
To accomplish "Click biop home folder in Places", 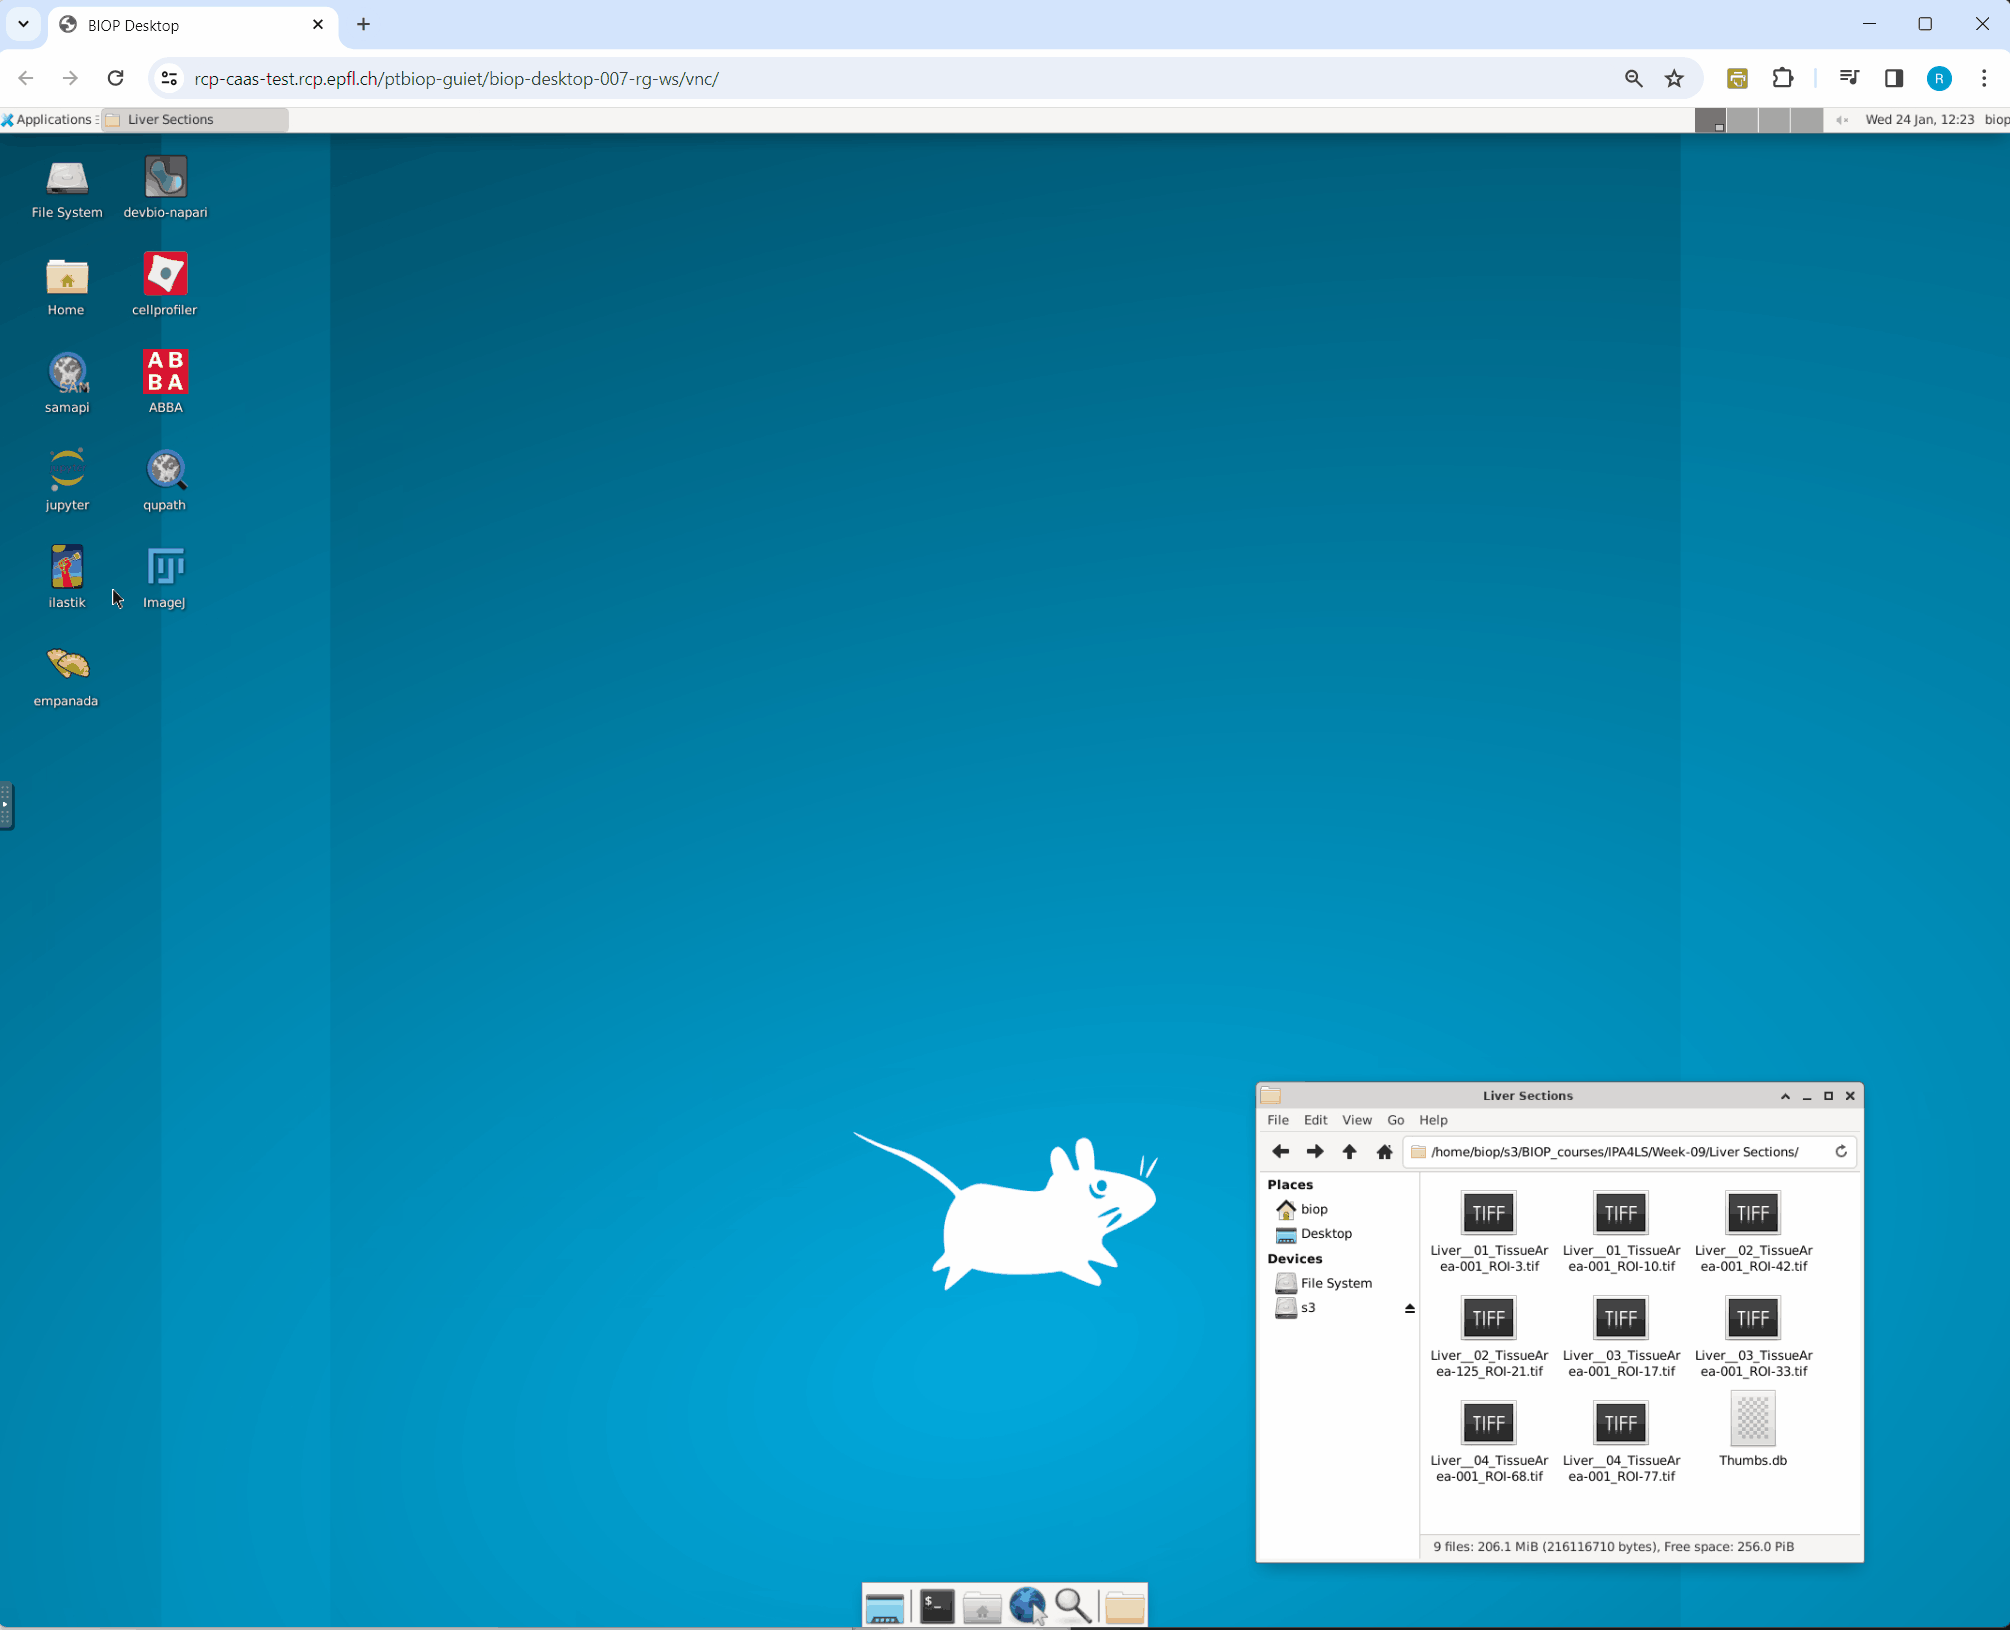I will (1313, 1209).
